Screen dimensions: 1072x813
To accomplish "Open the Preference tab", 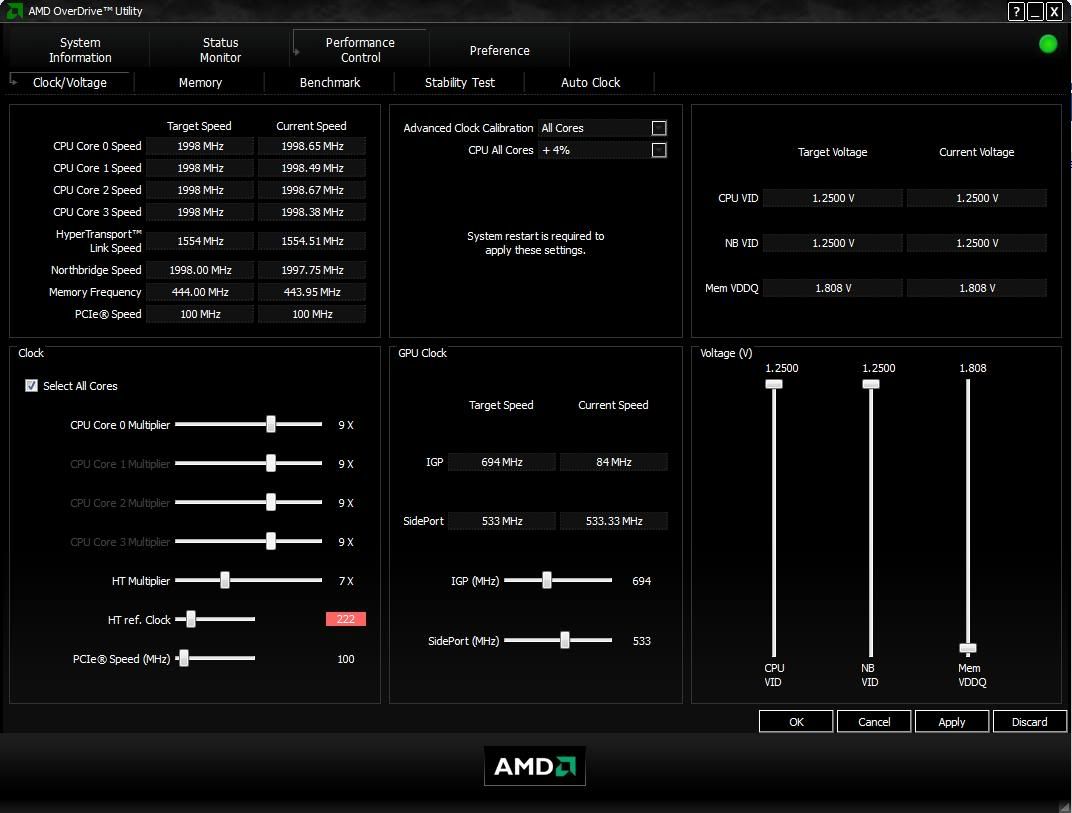I will 499,51.
